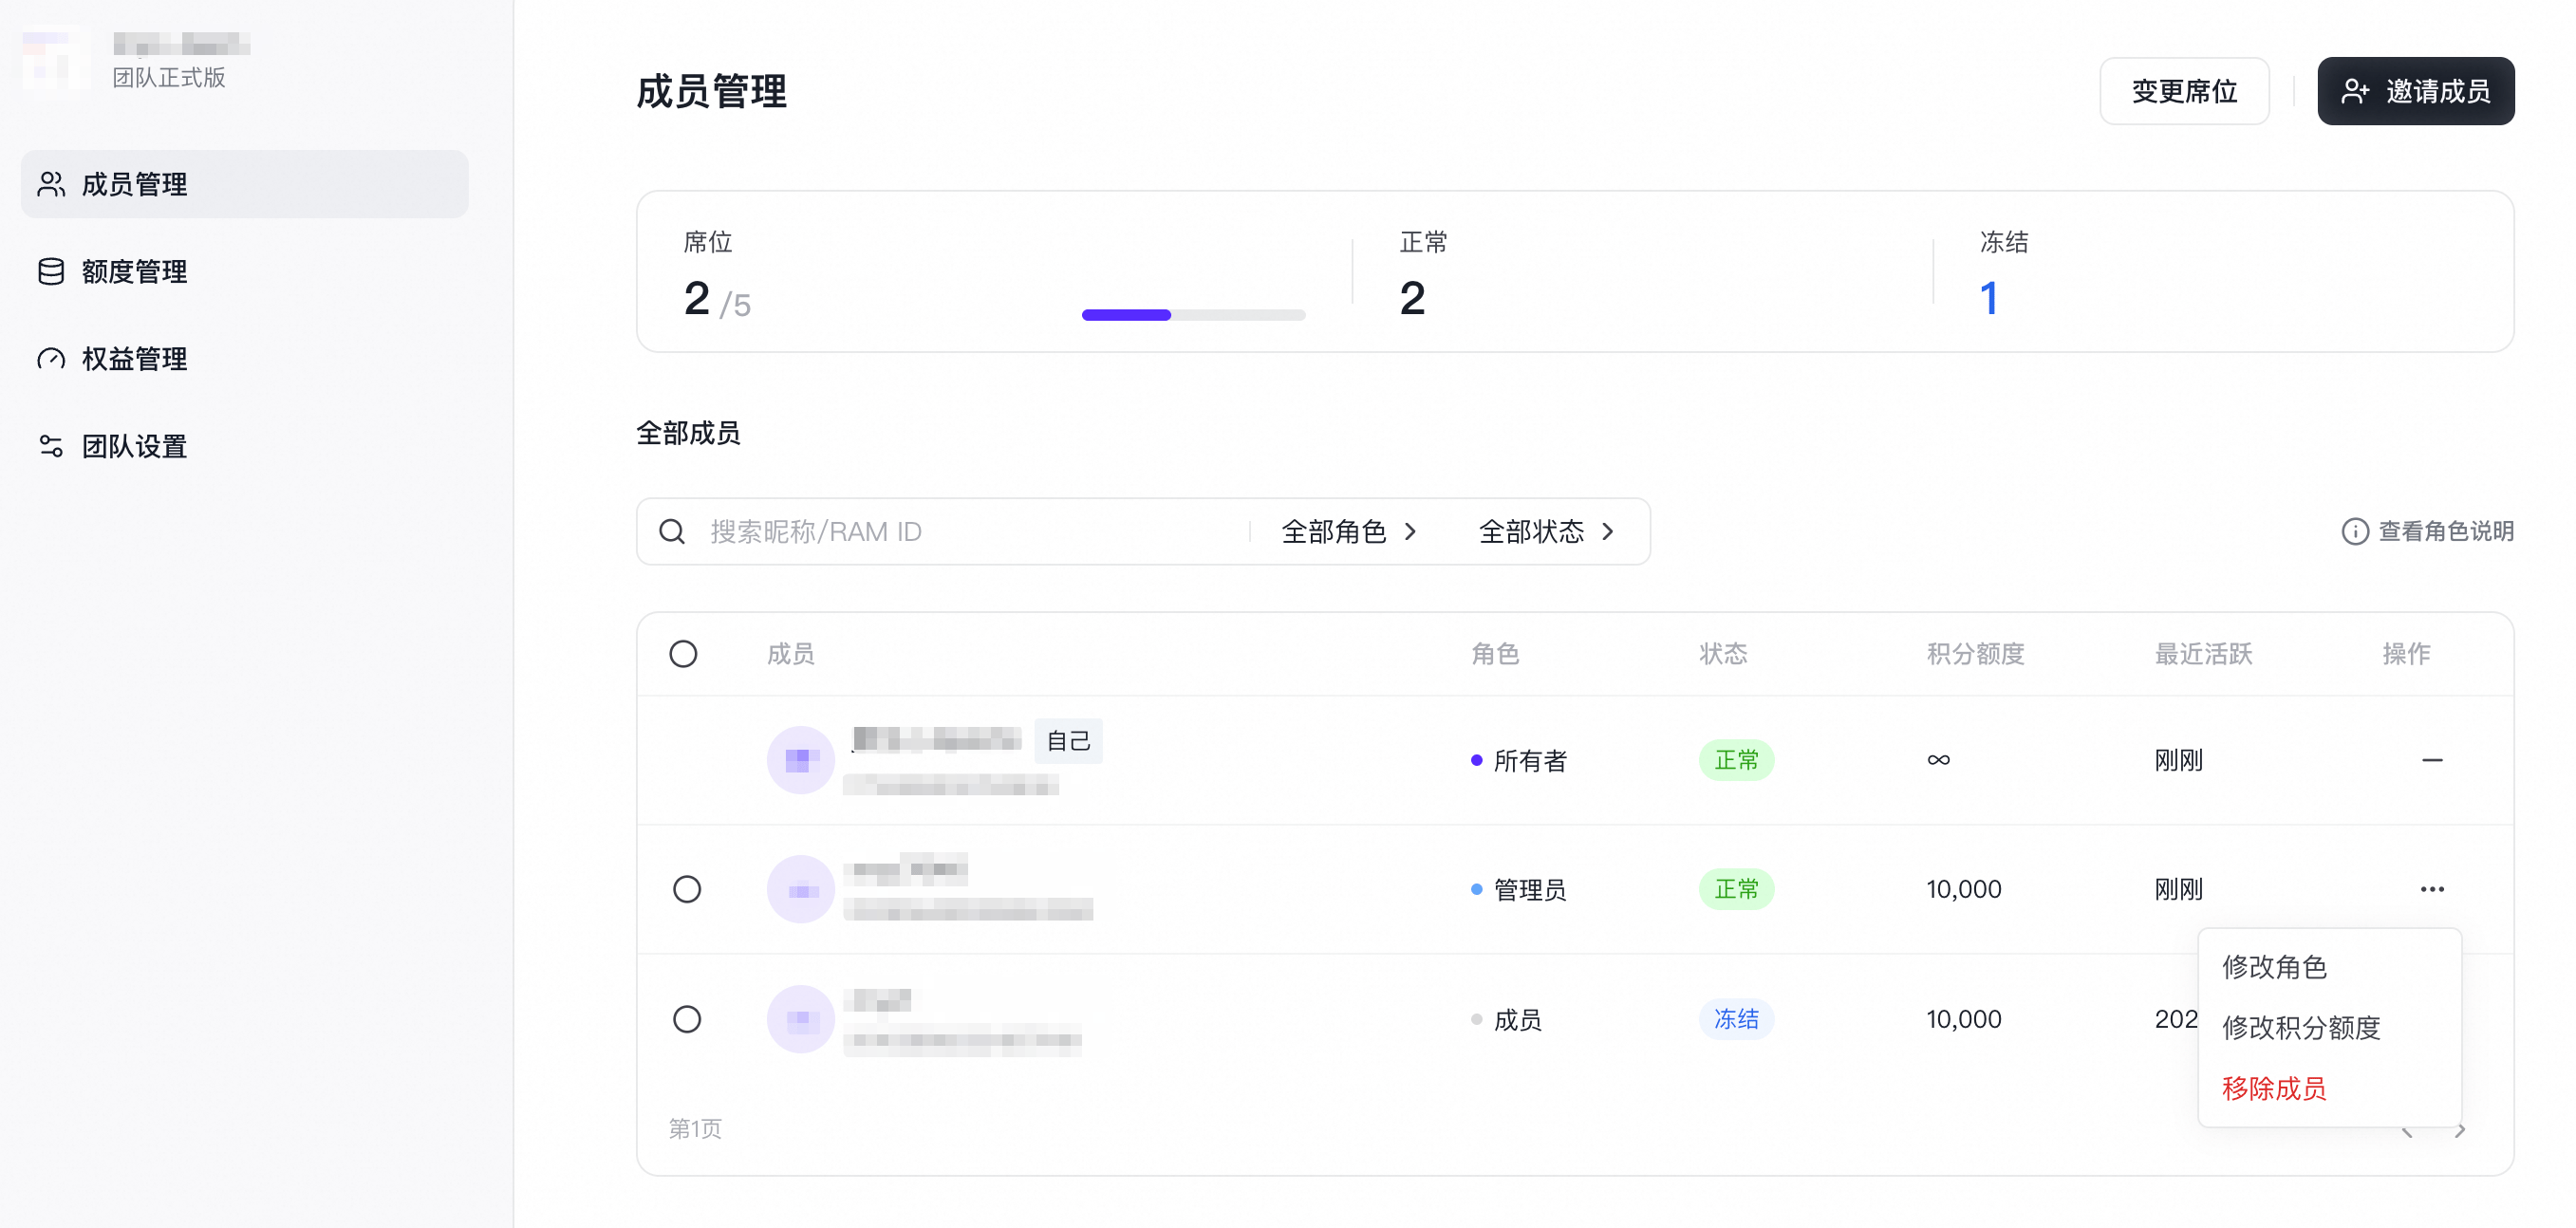Expand the 全部角色 filter dropdown
Viewport: 2576px width, 1228px height.
coord(1348,531)
